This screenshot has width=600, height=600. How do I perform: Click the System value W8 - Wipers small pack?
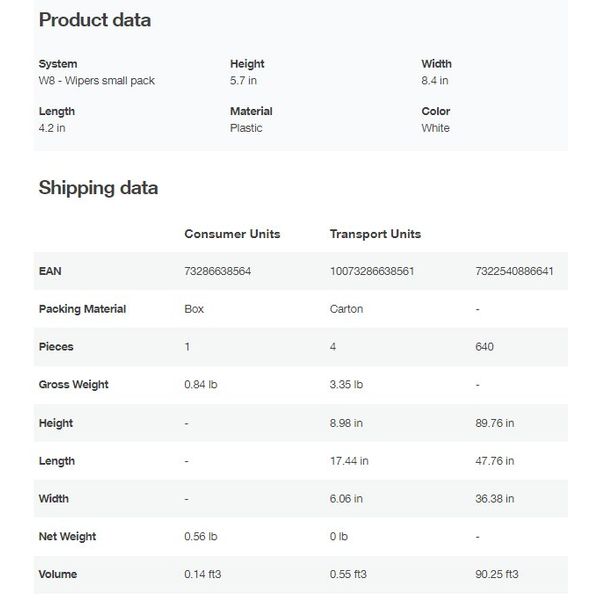(97, 81)
